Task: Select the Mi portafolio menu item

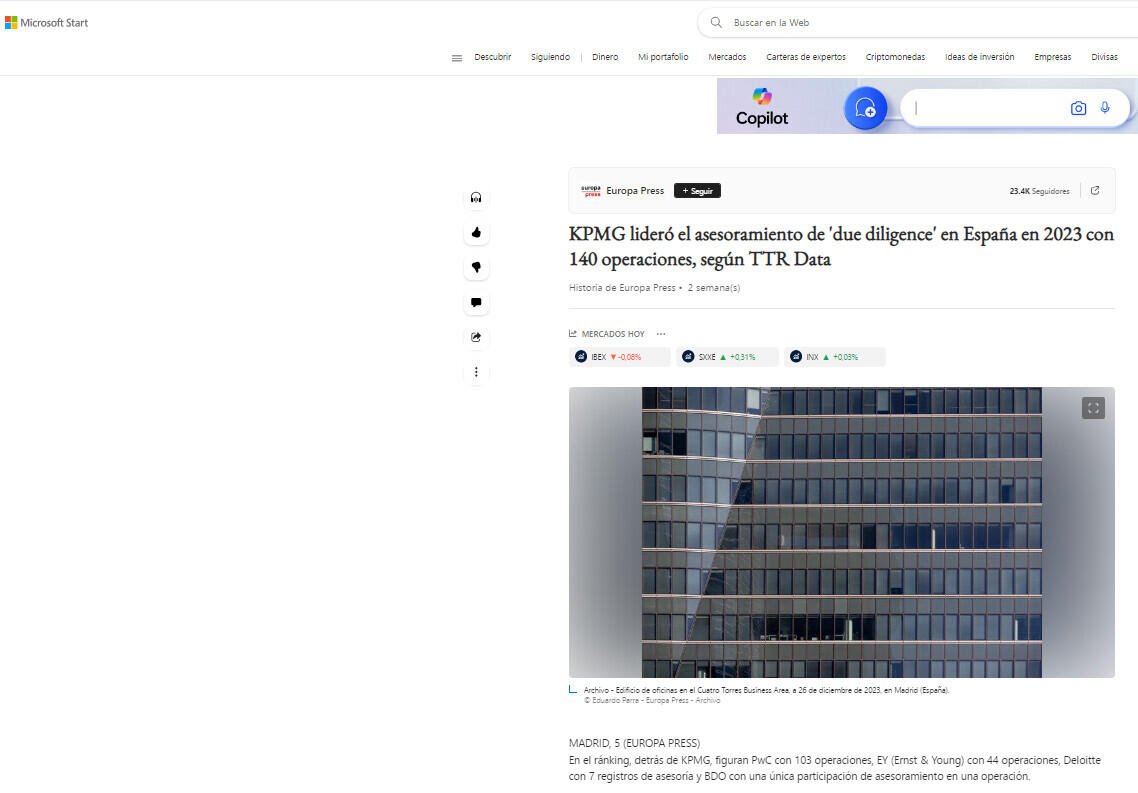Action: (x=663, y=57)
